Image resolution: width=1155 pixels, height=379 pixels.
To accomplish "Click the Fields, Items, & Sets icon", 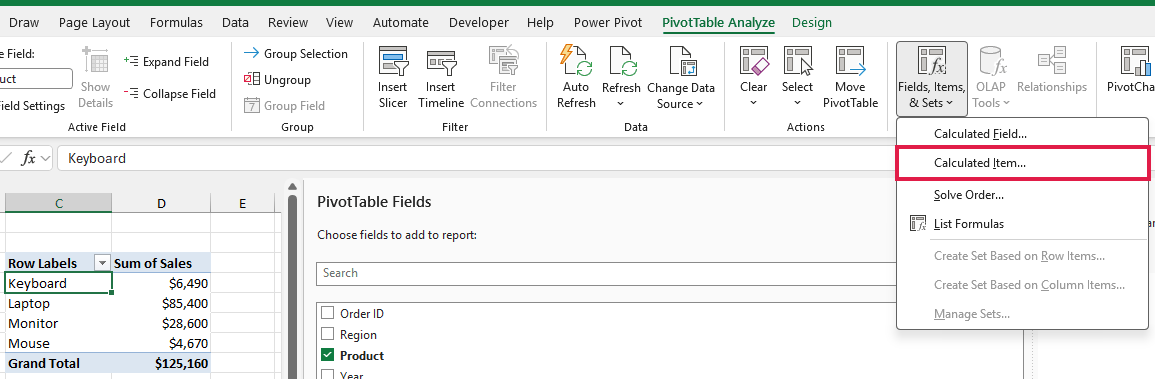I will point(932,61).
